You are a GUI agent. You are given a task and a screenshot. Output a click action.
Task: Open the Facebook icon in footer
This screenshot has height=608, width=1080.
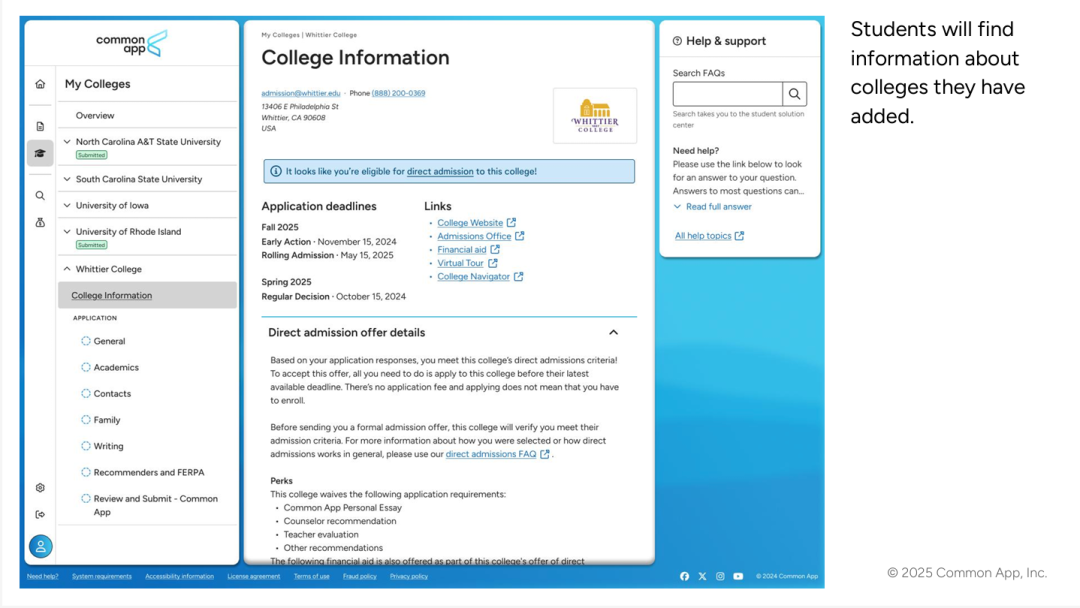685,576
